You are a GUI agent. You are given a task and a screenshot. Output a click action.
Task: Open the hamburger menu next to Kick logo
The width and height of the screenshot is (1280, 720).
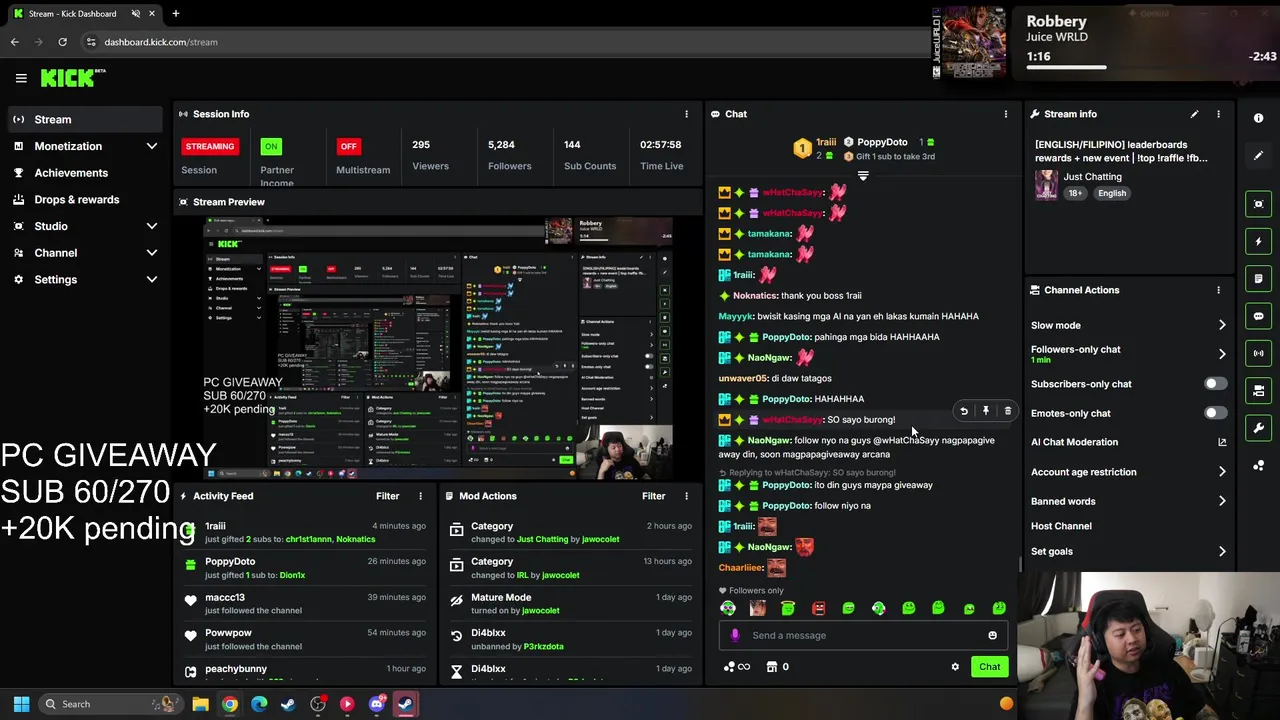point(21,78)
